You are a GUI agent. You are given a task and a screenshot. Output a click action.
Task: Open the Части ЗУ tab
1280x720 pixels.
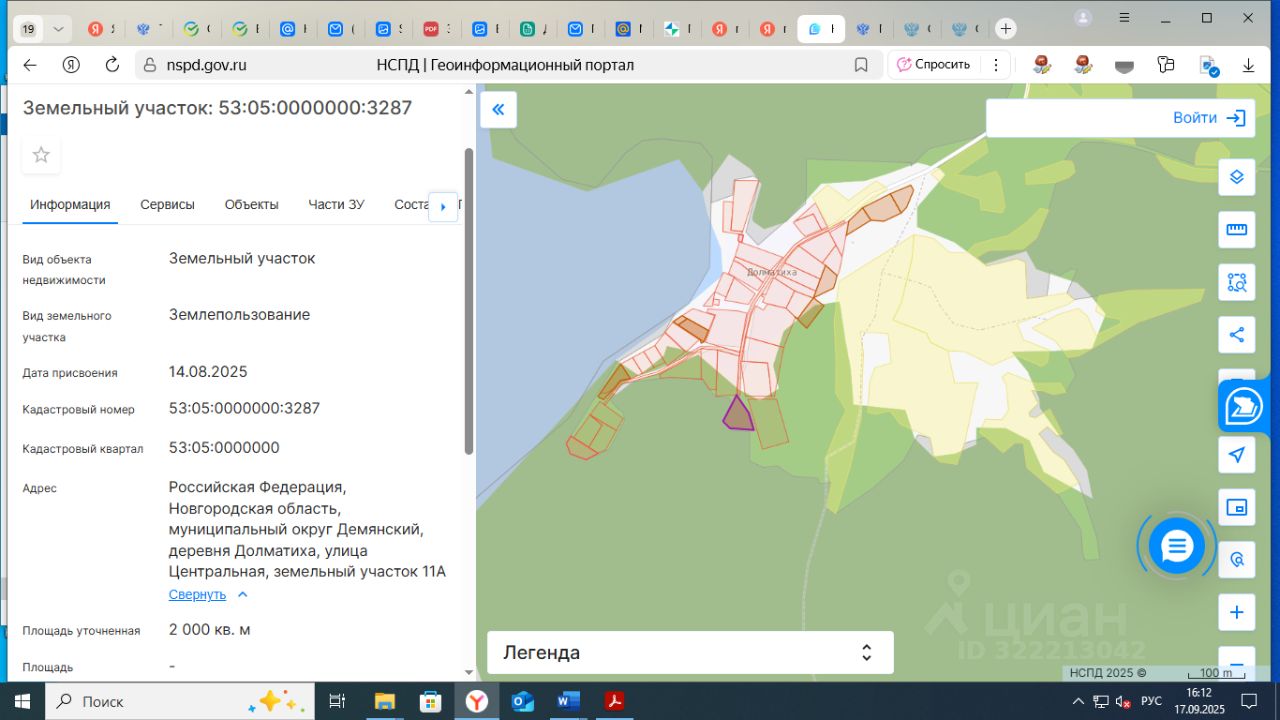336,204
